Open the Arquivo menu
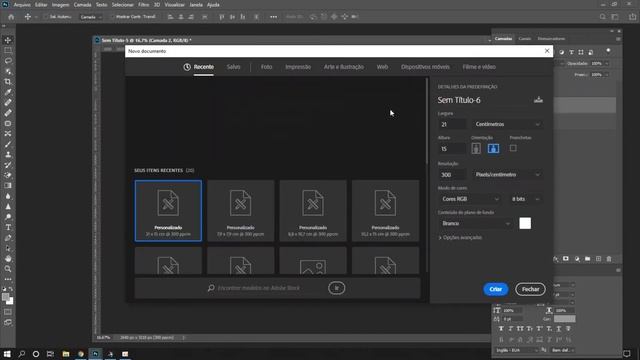The image size is (640, 360). (x=22, y=5)
